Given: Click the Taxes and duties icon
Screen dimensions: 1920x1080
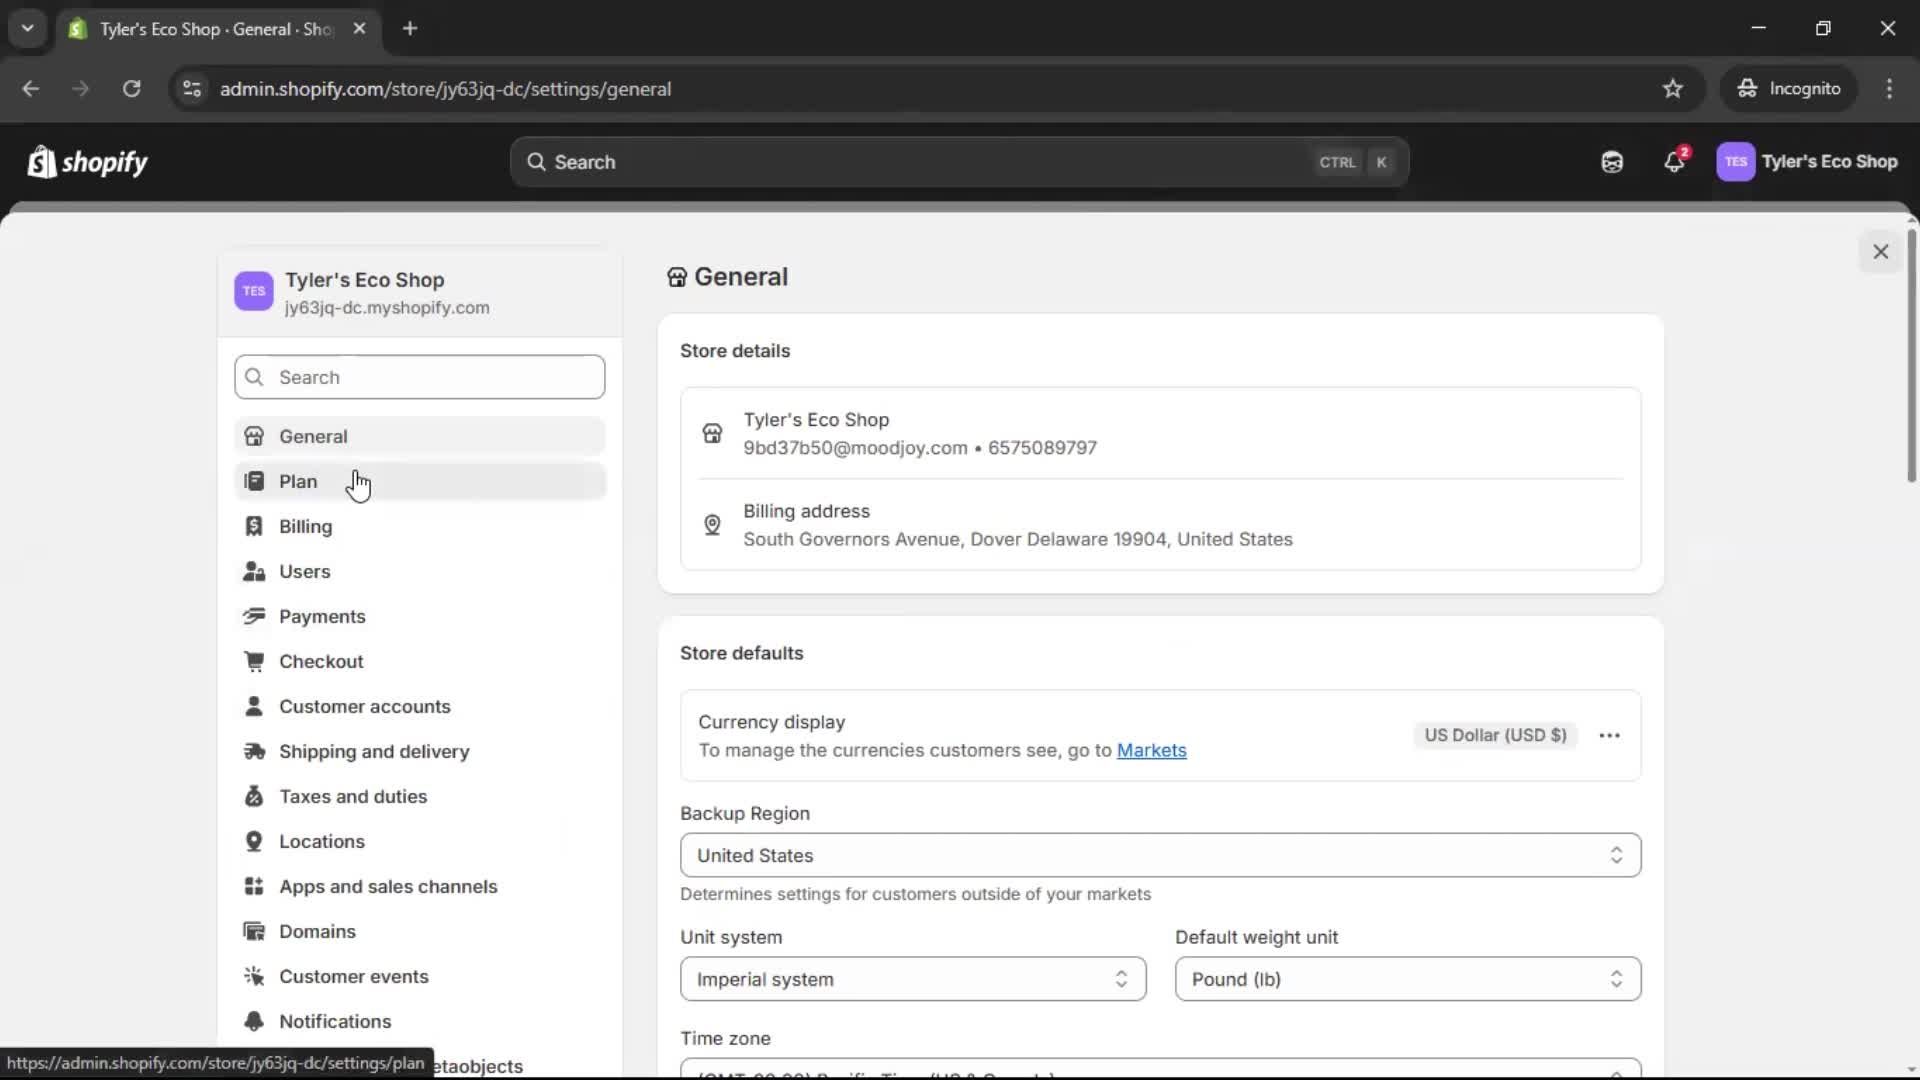Looking at the screenshot, I should point(254,796).
